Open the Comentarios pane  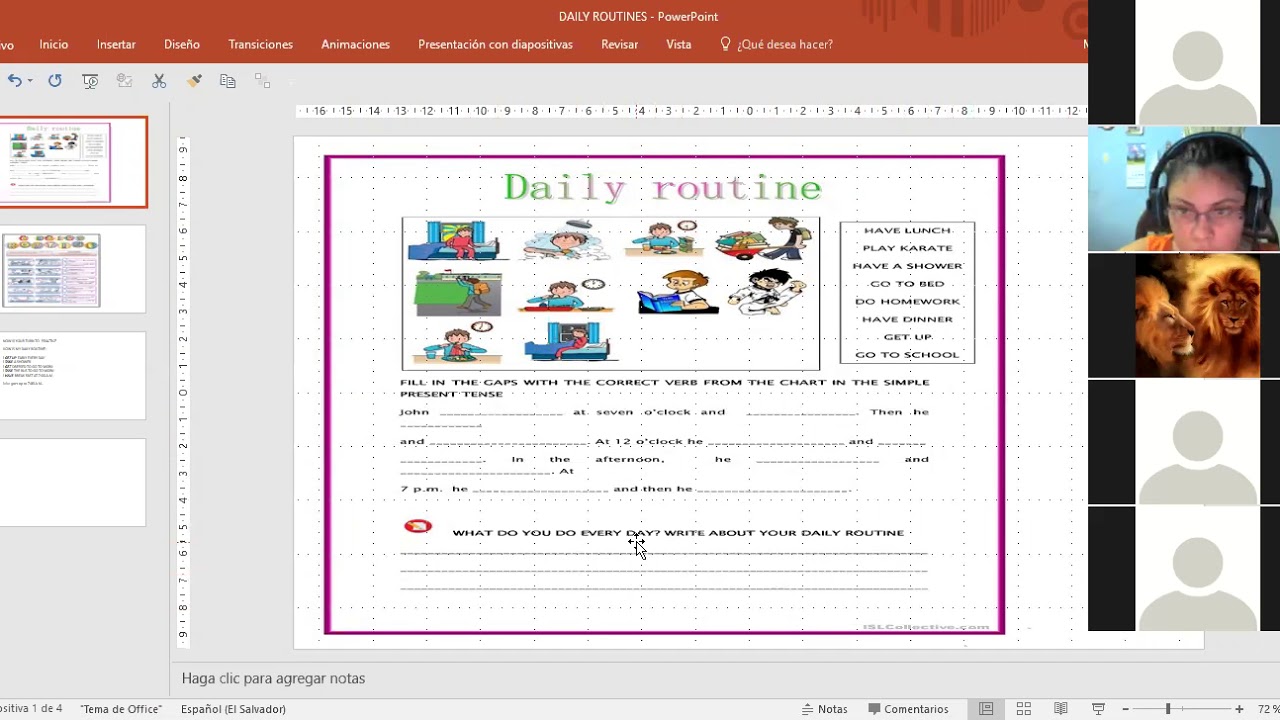908,709
